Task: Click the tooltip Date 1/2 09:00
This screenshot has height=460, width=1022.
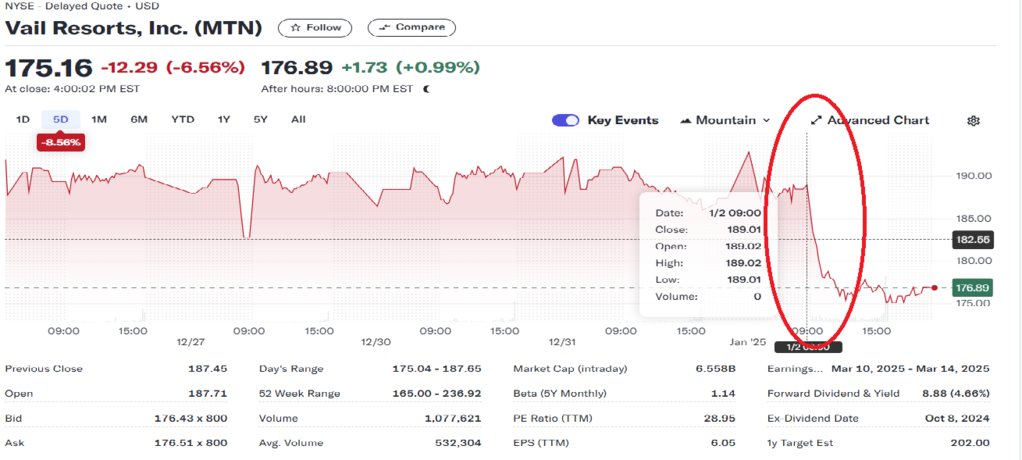Action: coord(736,213)
